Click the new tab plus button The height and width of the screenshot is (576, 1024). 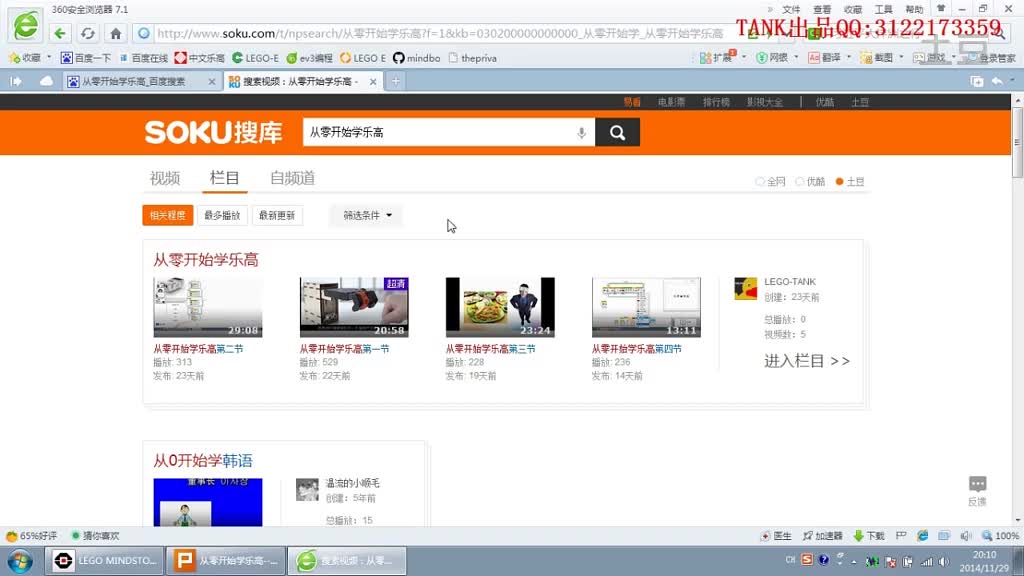[x=396, y=82]
